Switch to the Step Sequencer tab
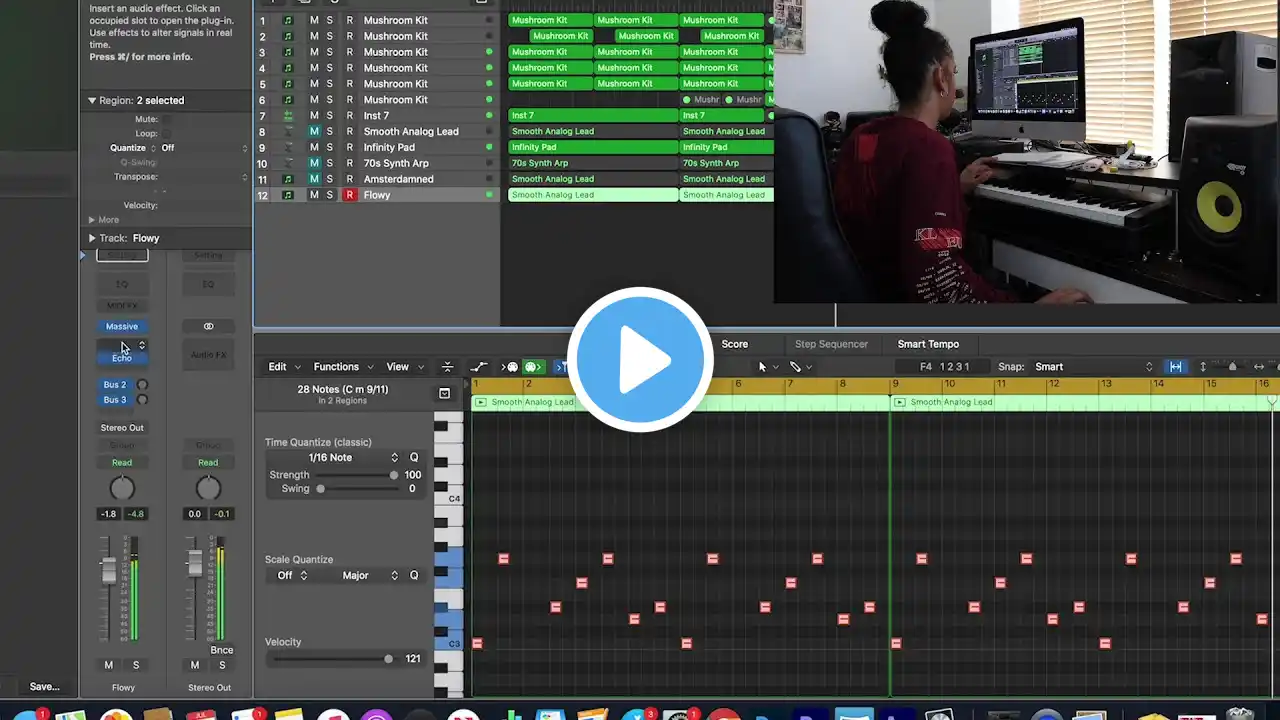This screenshot has height=720, width=1280. 831,344
